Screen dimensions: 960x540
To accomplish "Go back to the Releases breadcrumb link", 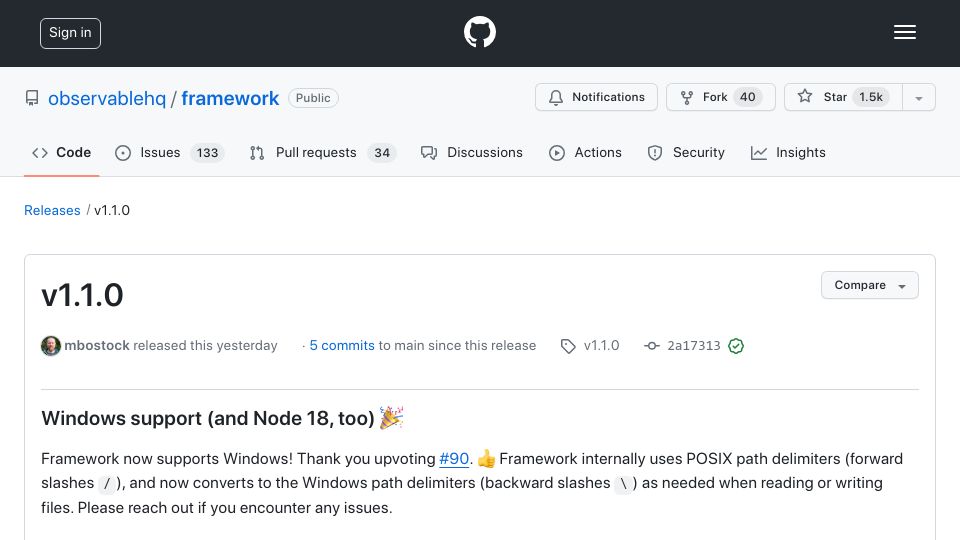I will pyautogui.click(x=52, y=210).
